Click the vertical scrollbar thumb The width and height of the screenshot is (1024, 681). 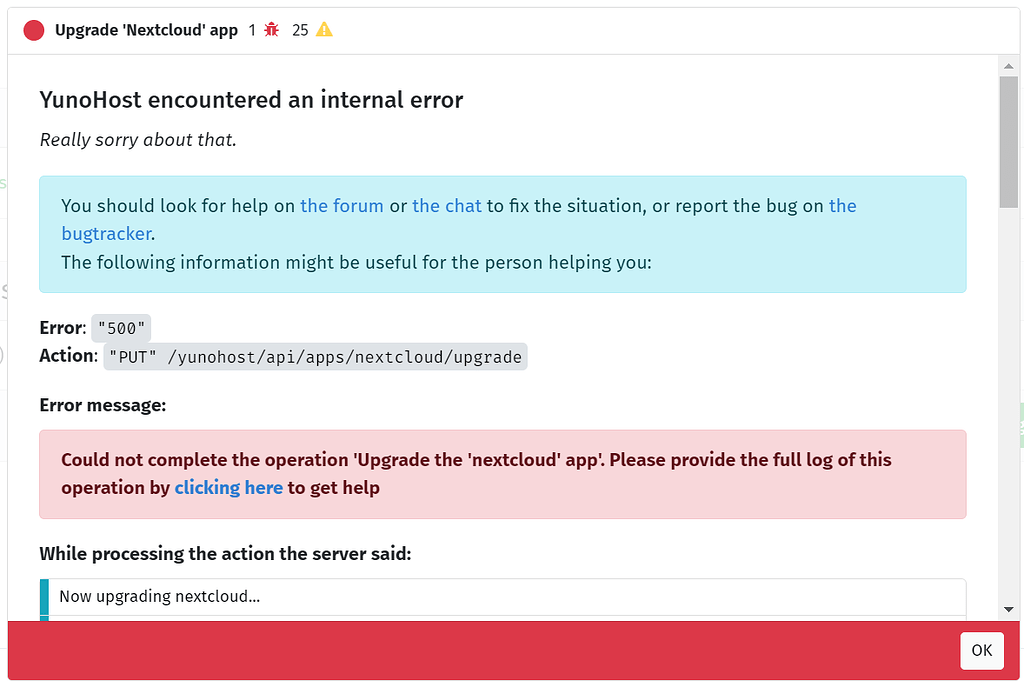1008,140
